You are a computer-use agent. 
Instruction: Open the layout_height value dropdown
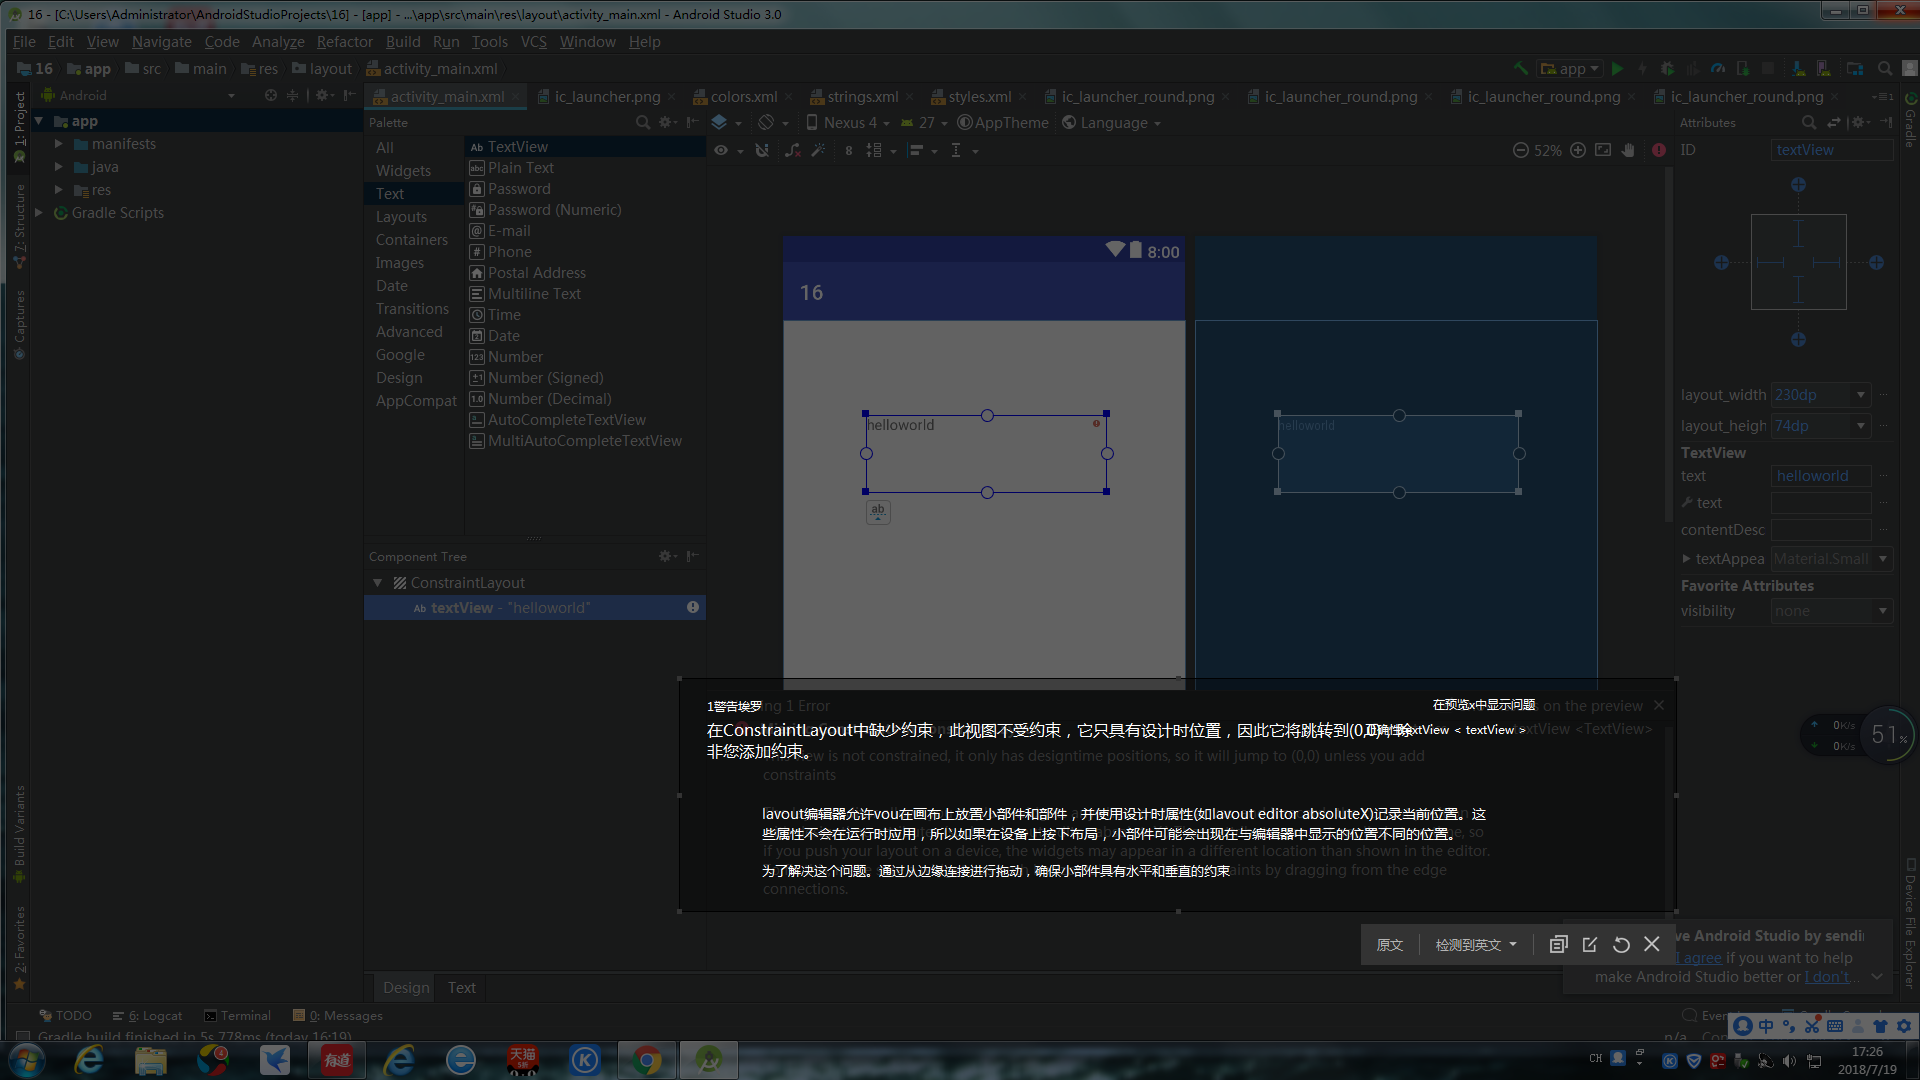click(1861, 426)
